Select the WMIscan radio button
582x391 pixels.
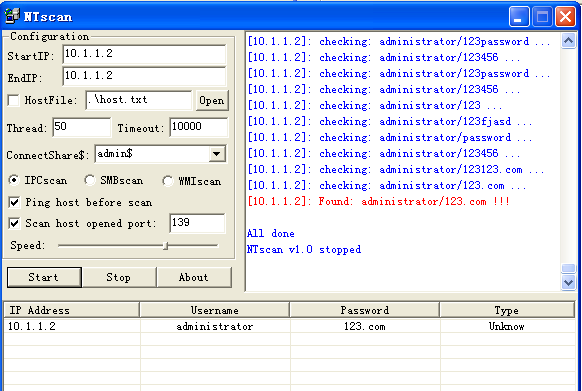coord(168,181)
